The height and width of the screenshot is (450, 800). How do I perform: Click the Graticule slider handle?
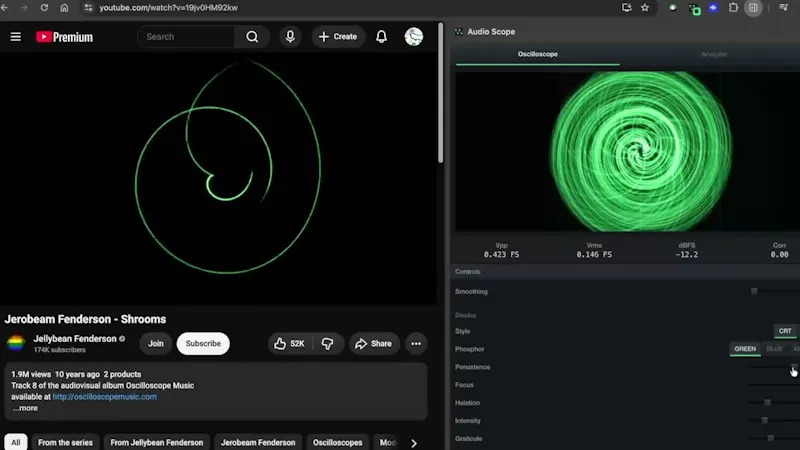[x=770, y=438]
